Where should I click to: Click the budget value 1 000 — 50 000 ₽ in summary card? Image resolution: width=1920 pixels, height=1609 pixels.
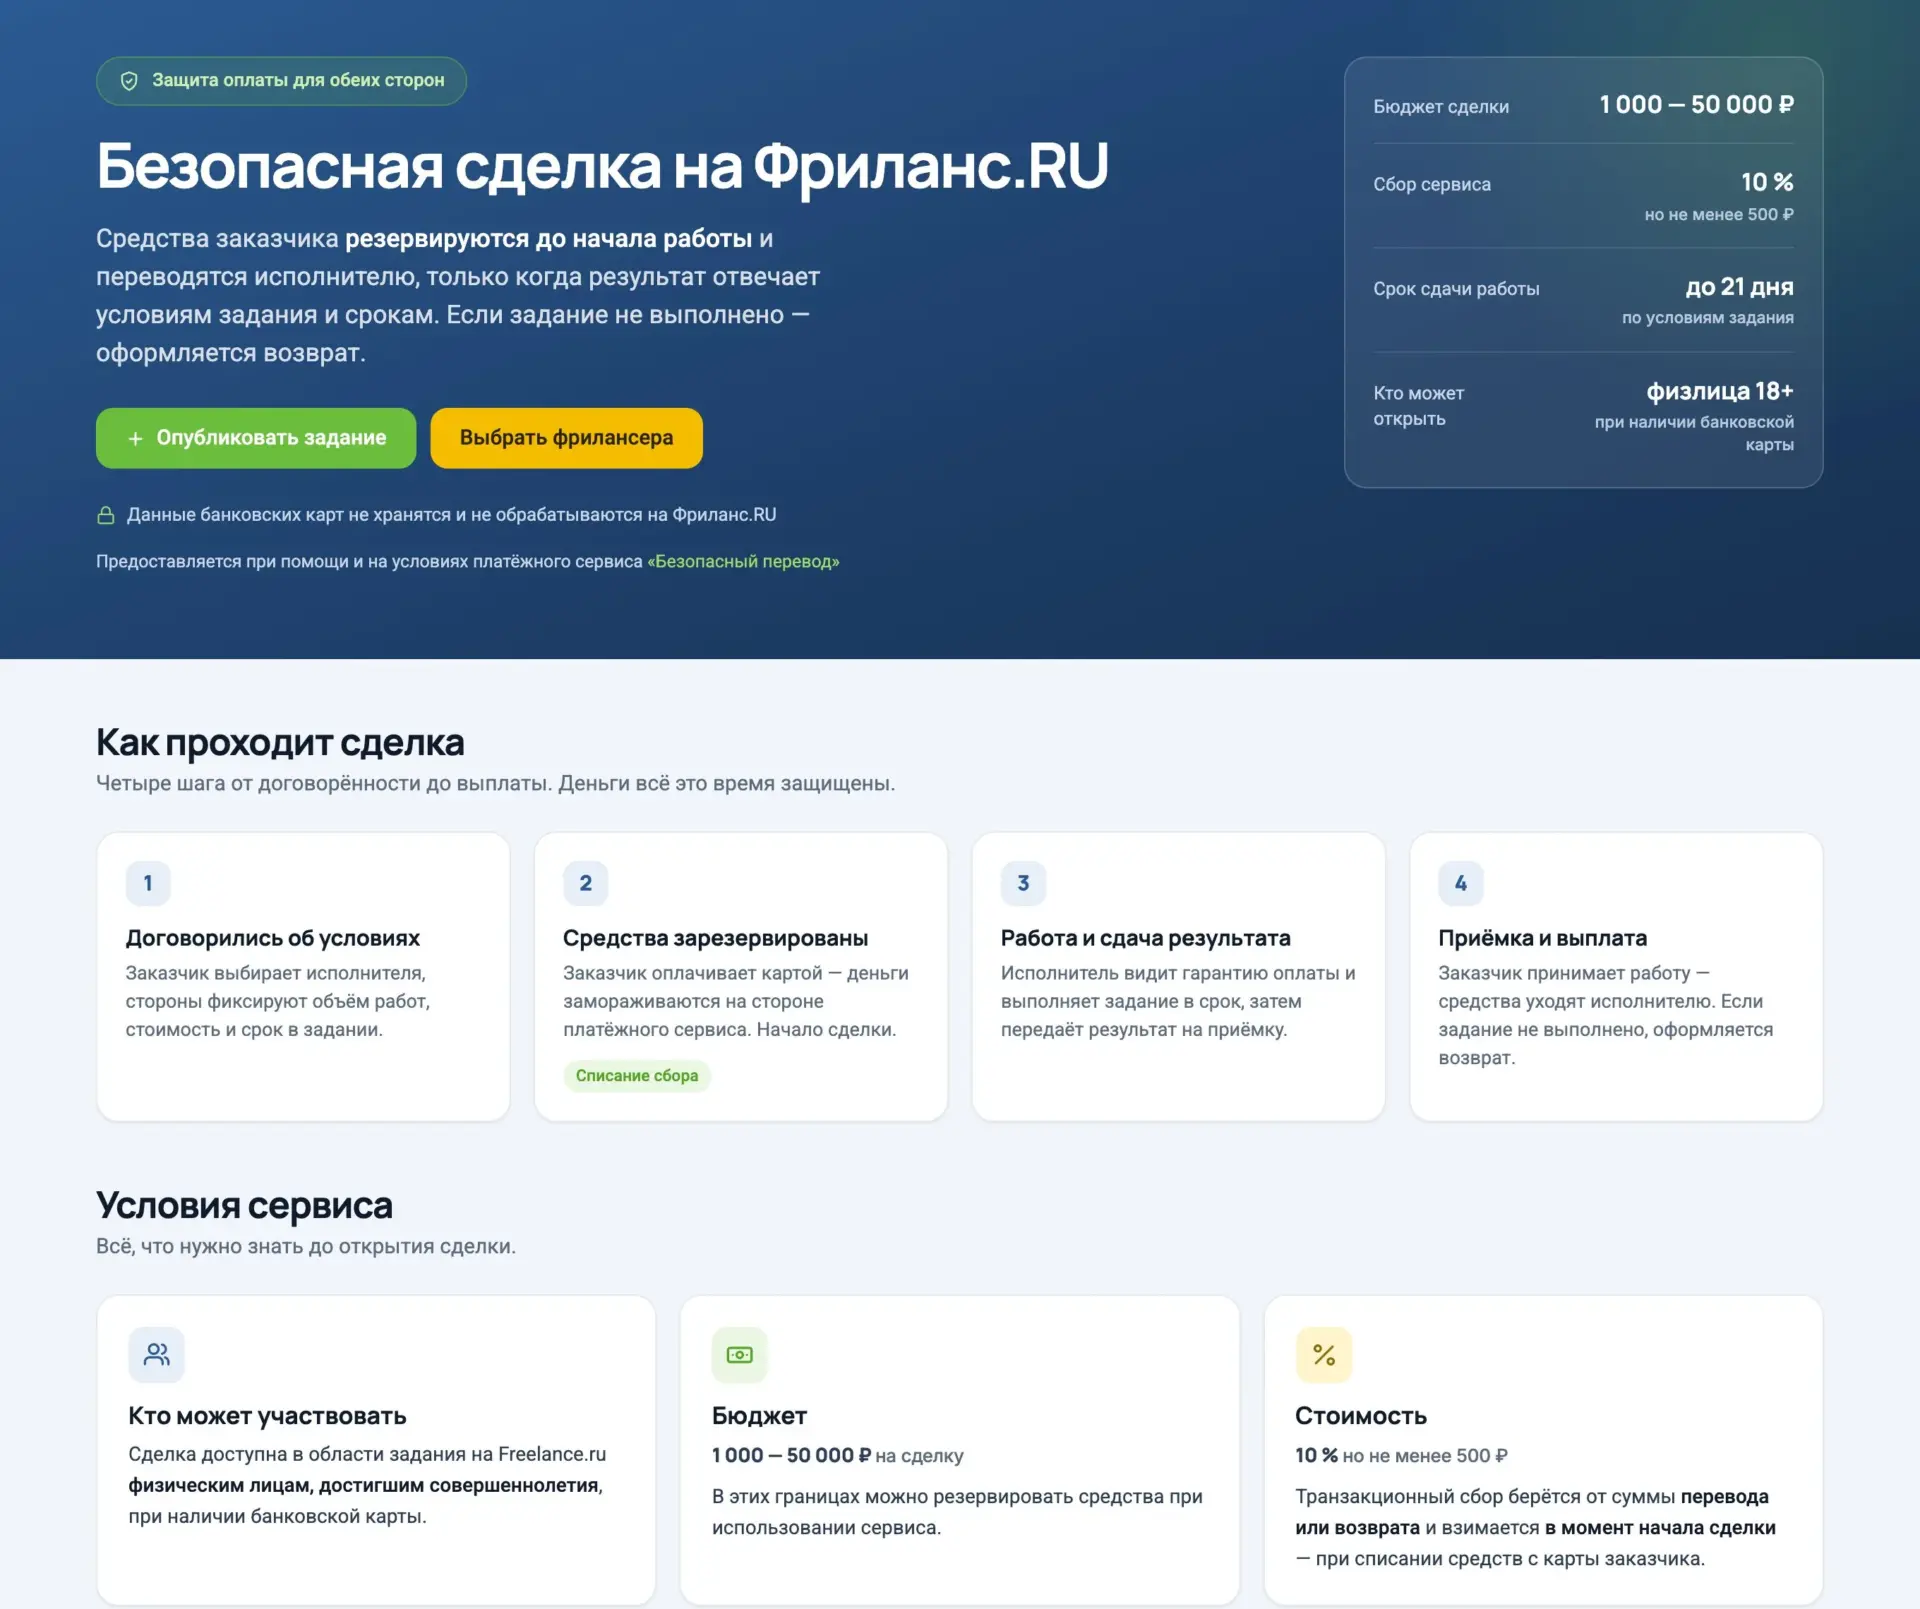tap(1696, 105)
